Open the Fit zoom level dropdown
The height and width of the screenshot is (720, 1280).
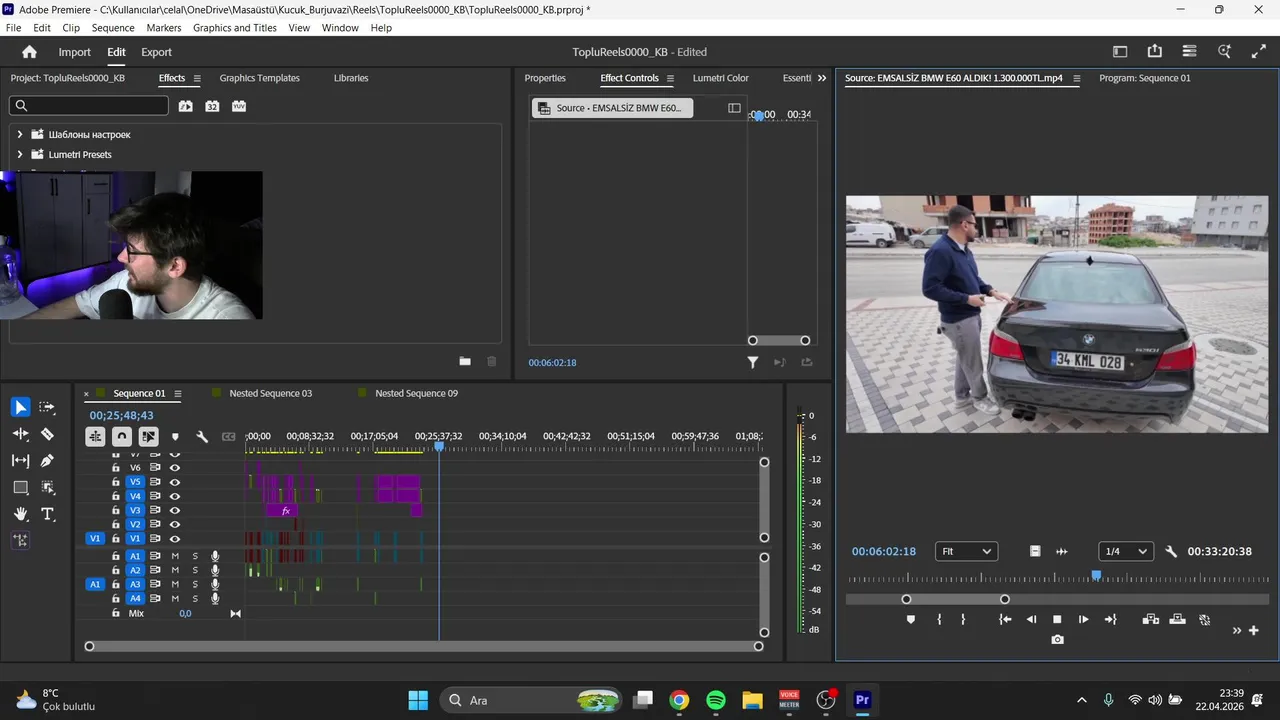coord(966,551)
